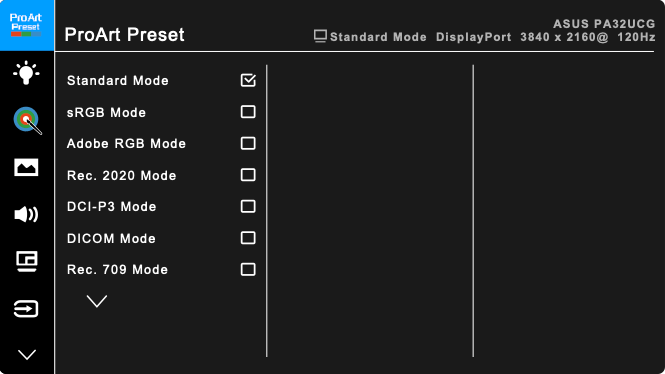Select the DCI-P3 Mode menu entry
Screen dimensions: 665x374
click(161, 207)
